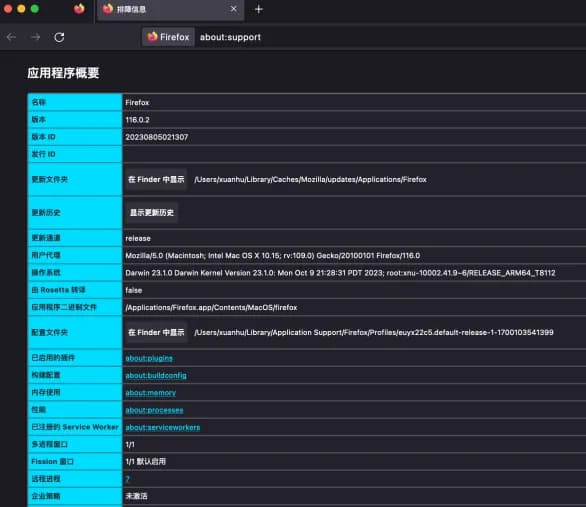
Task: Show profile folder in Finder
Action: click(156, 333)
